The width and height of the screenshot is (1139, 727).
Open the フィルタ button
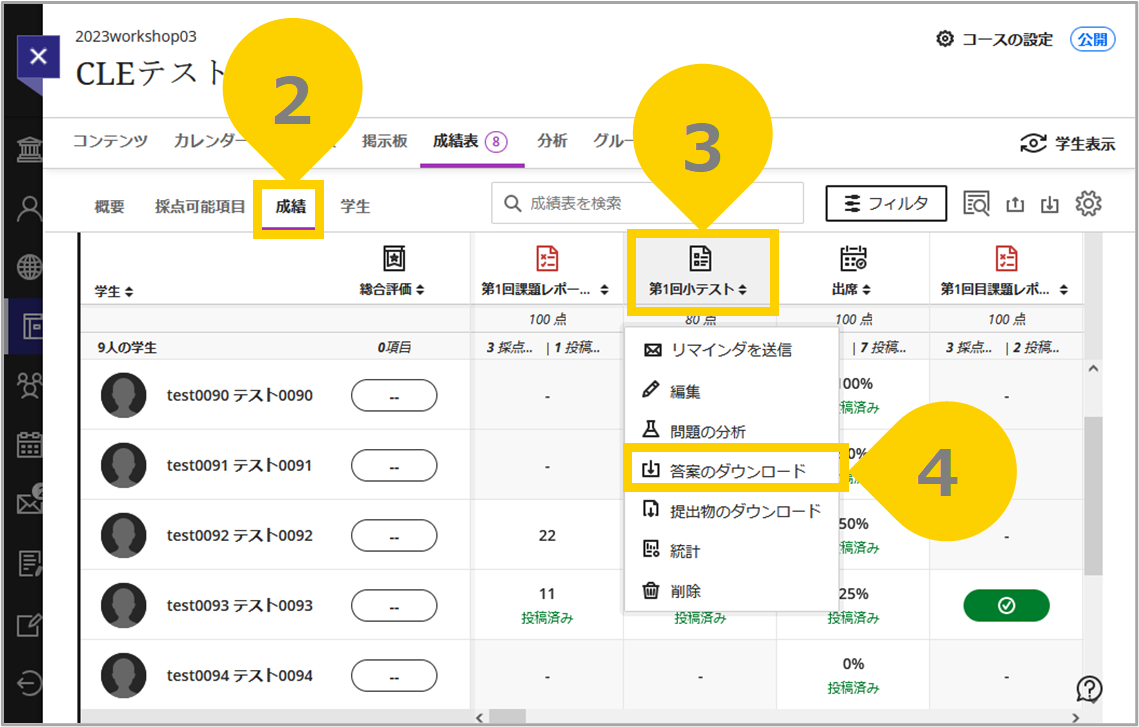click(885, 203)
